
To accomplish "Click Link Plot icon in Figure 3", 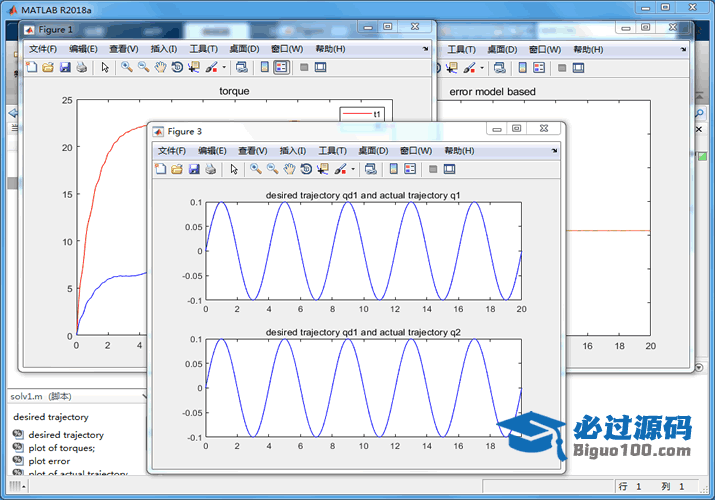I will (371, 169).
